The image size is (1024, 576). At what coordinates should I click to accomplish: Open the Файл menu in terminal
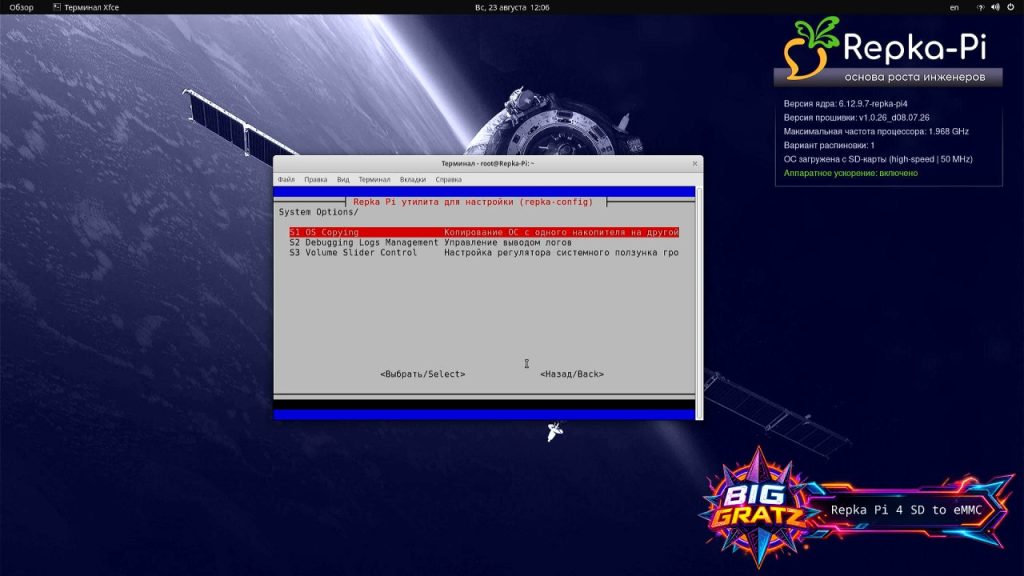(285, 180)
